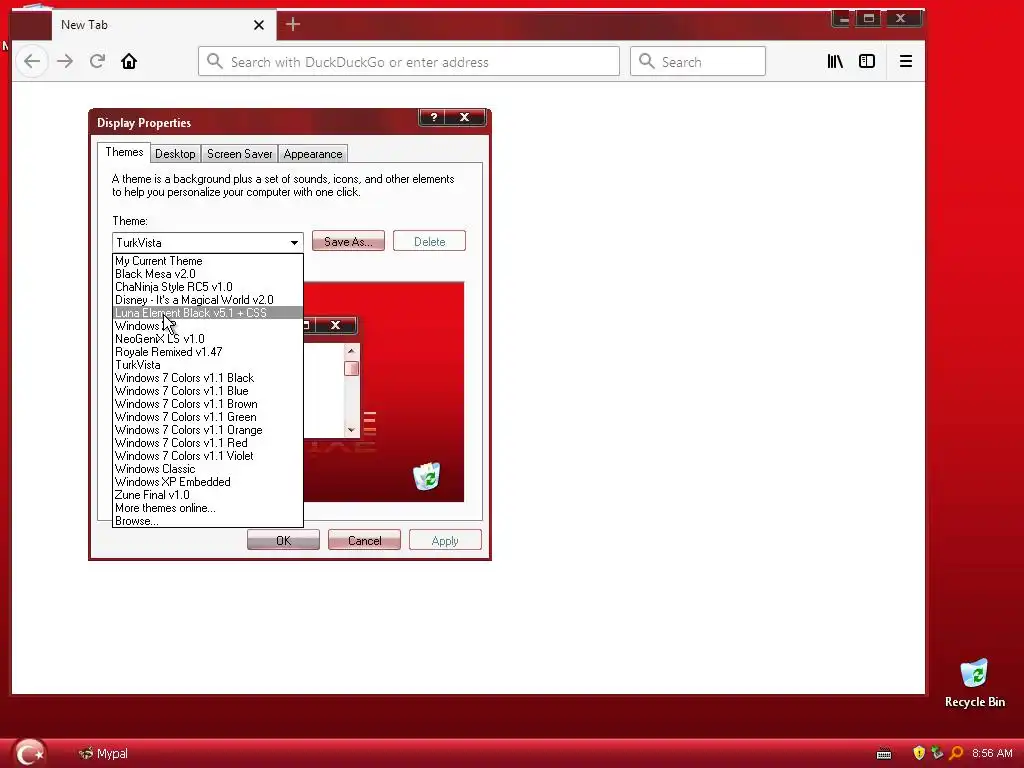
Task: Reload the current page
Action: point(97,61)
